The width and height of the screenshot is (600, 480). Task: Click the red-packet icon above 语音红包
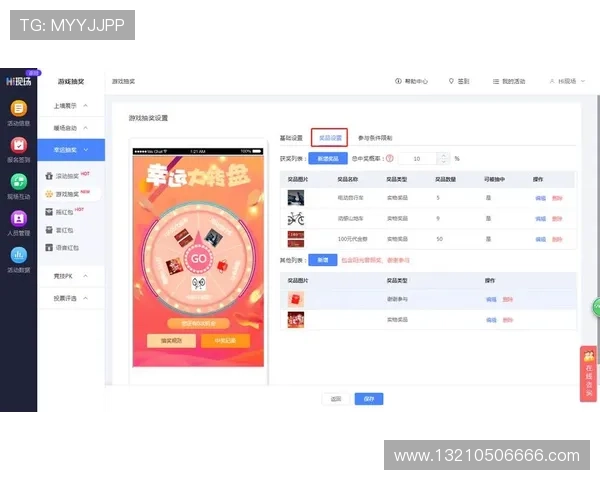pos(49,230)
